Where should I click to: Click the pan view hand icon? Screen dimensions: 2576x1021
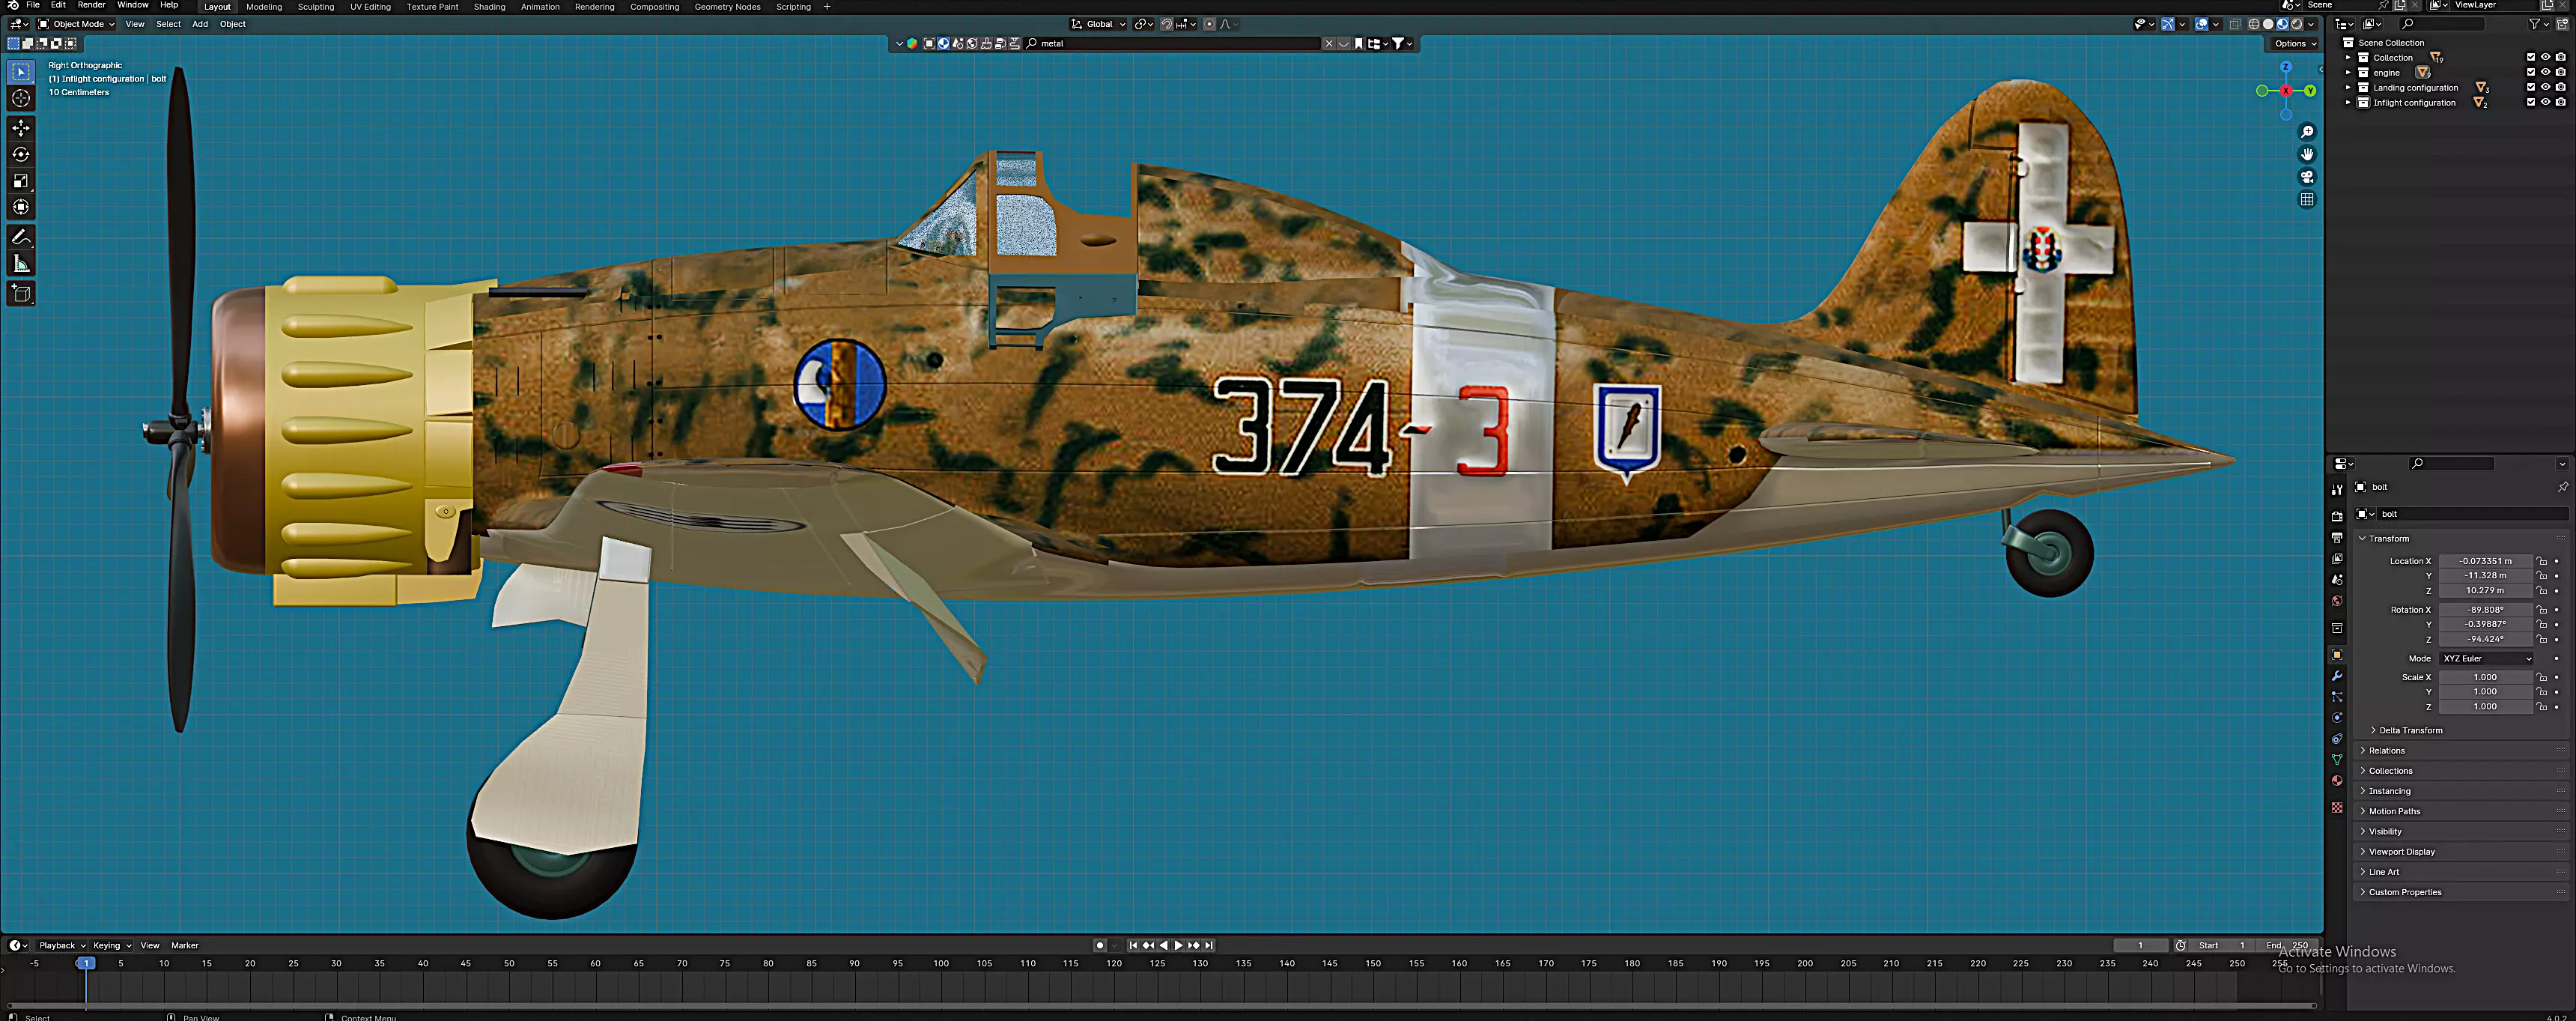[x=2307, y=154]
